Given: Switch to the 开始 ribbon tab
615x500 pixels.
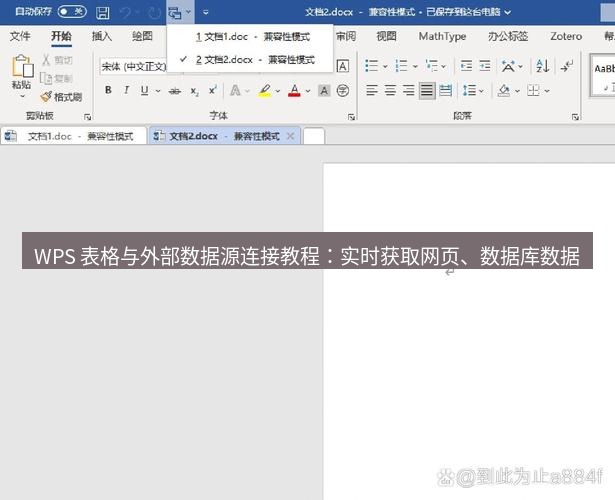Looking at the screenshot, I should pos(62,36).
